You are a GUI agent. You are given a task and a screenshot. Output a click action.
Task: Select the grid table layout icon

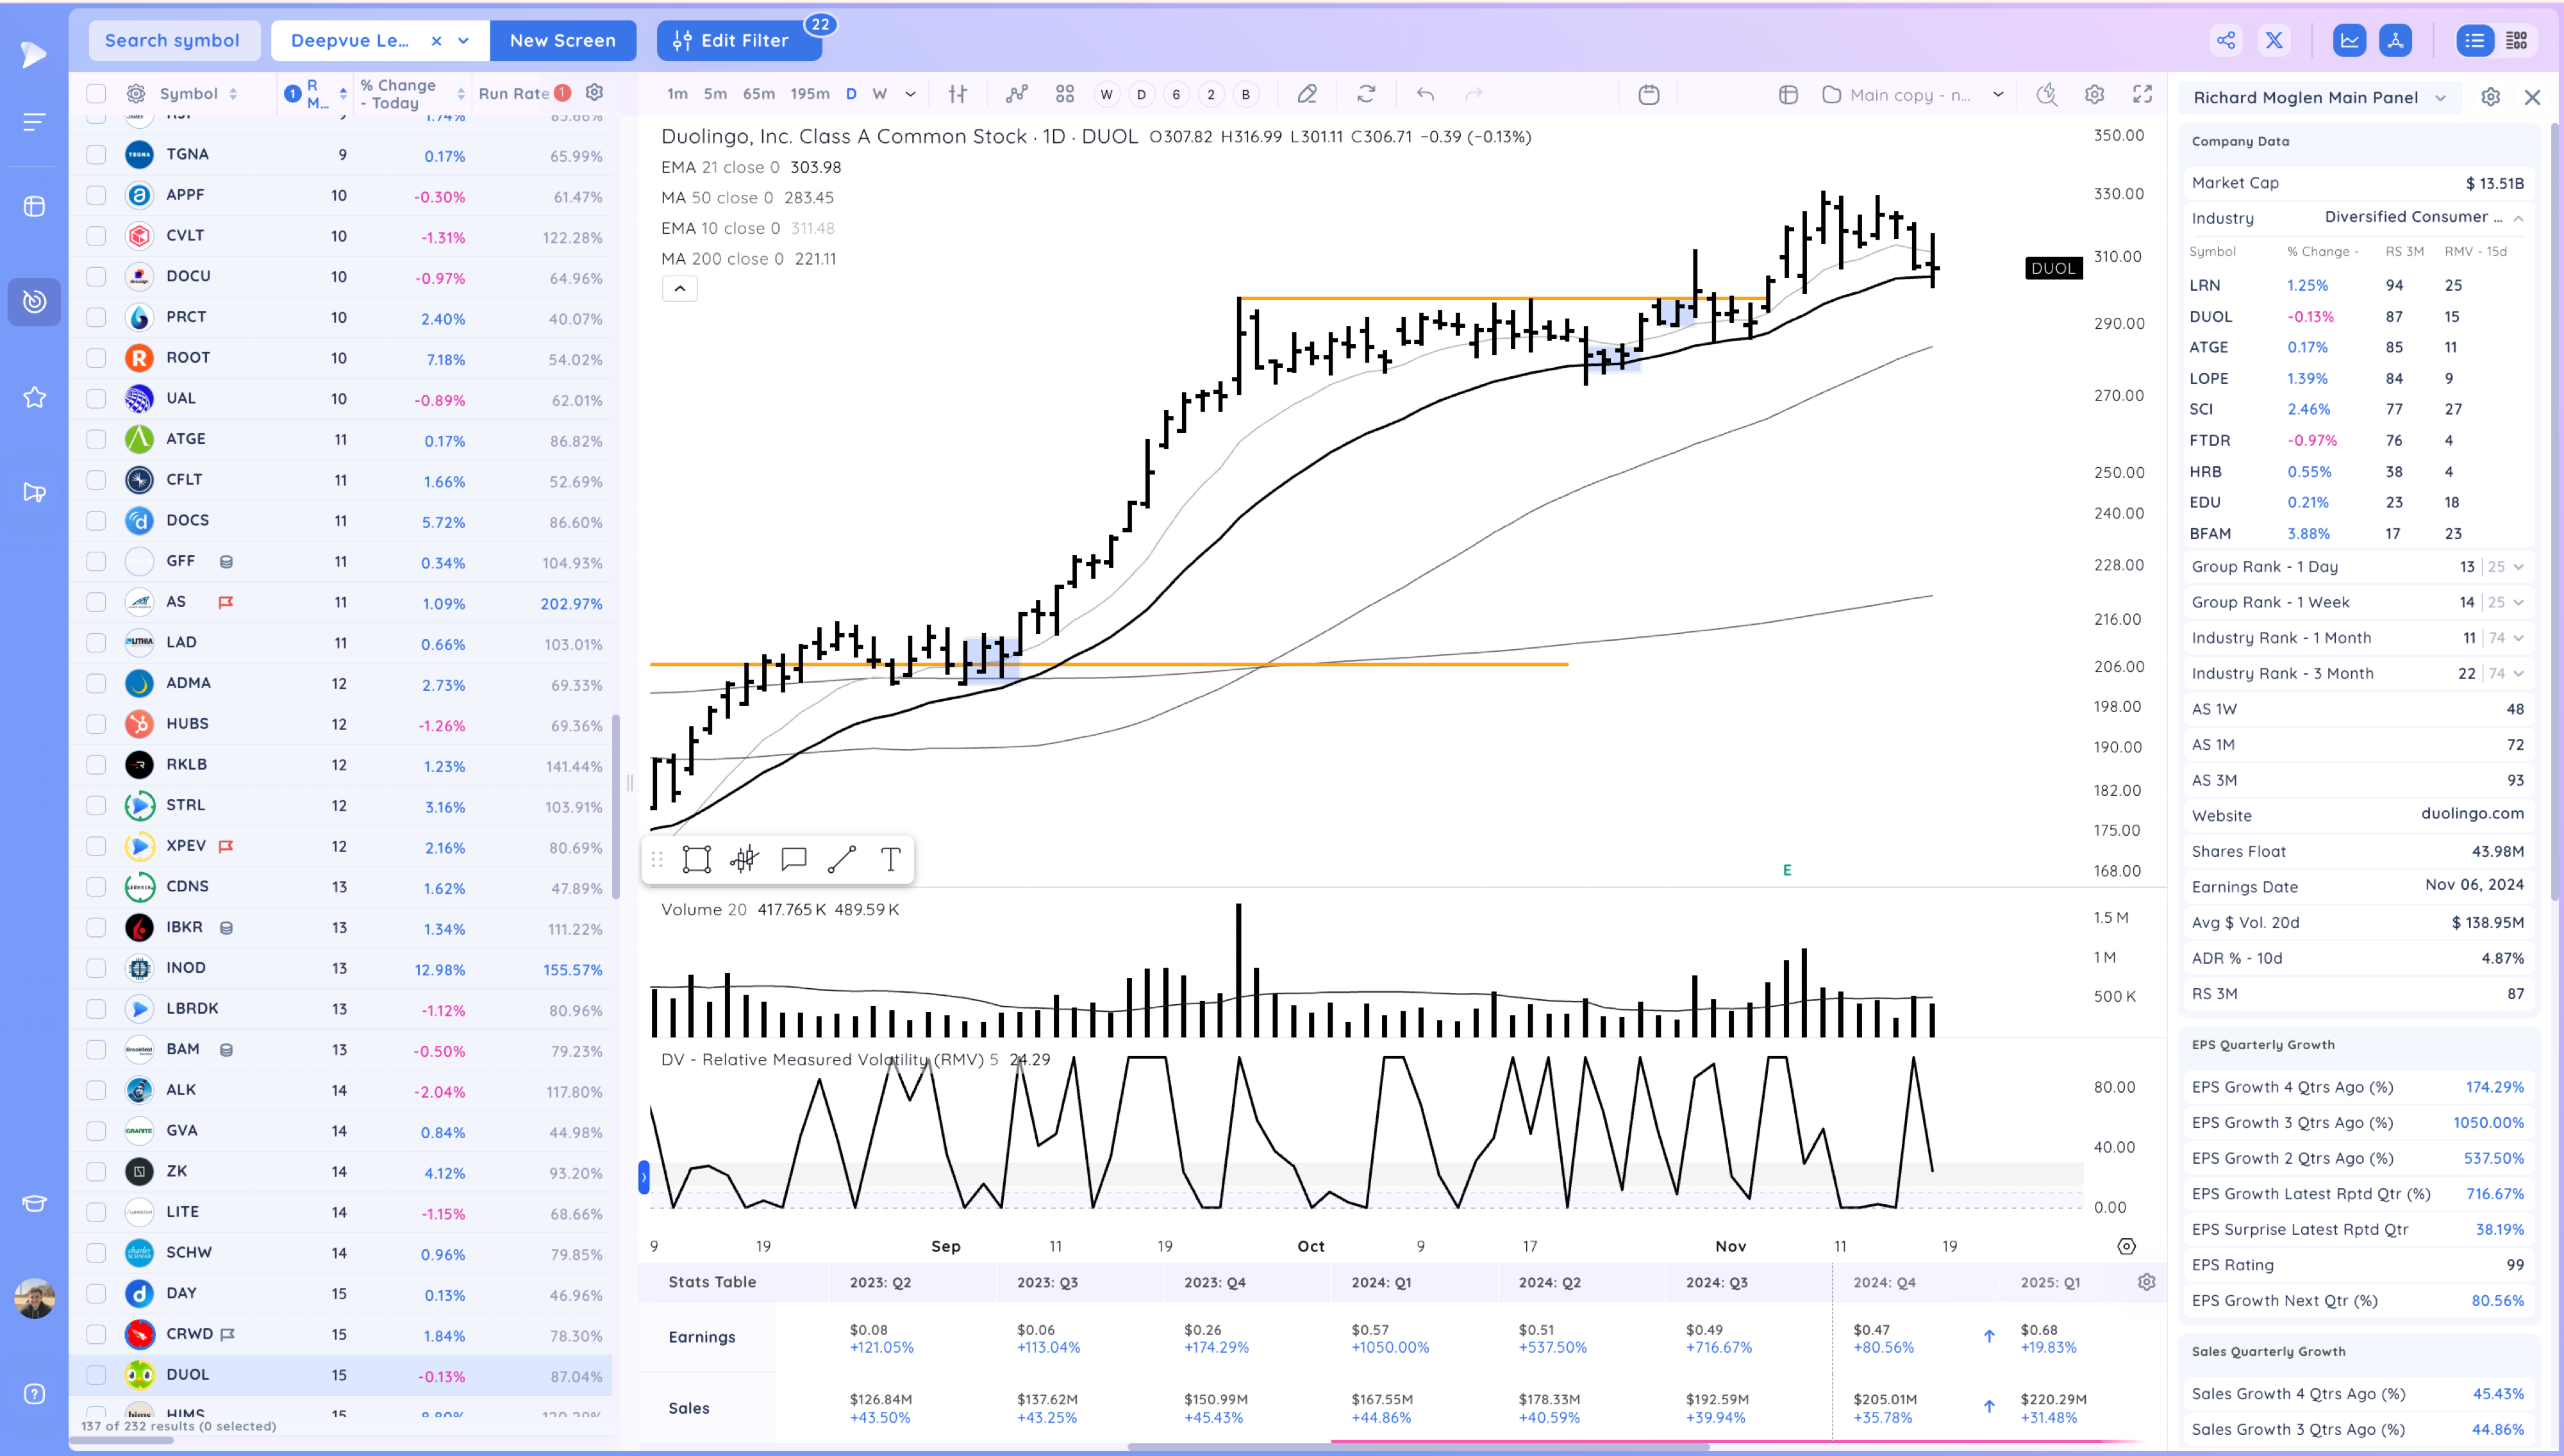coord(2517,40)
